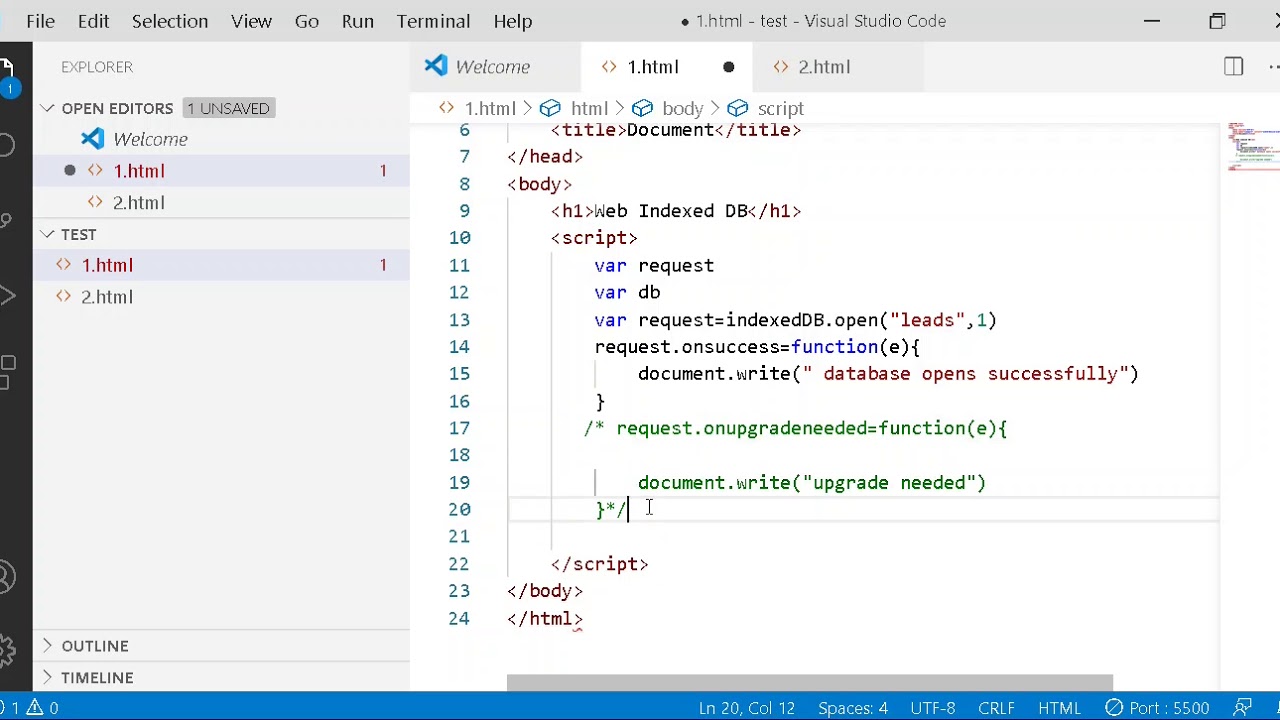
Task: Open 2.html under the TEST folder
Action: (221, 297)
